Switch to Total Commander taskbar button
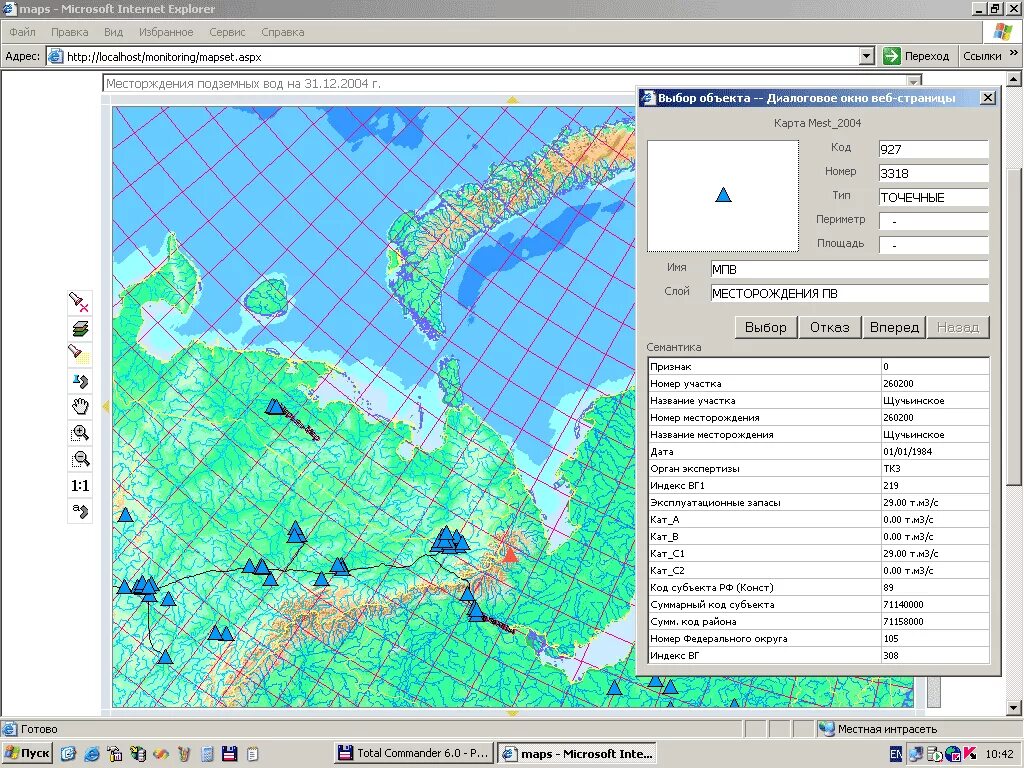The image size is (1024, 768). (414, 754)
